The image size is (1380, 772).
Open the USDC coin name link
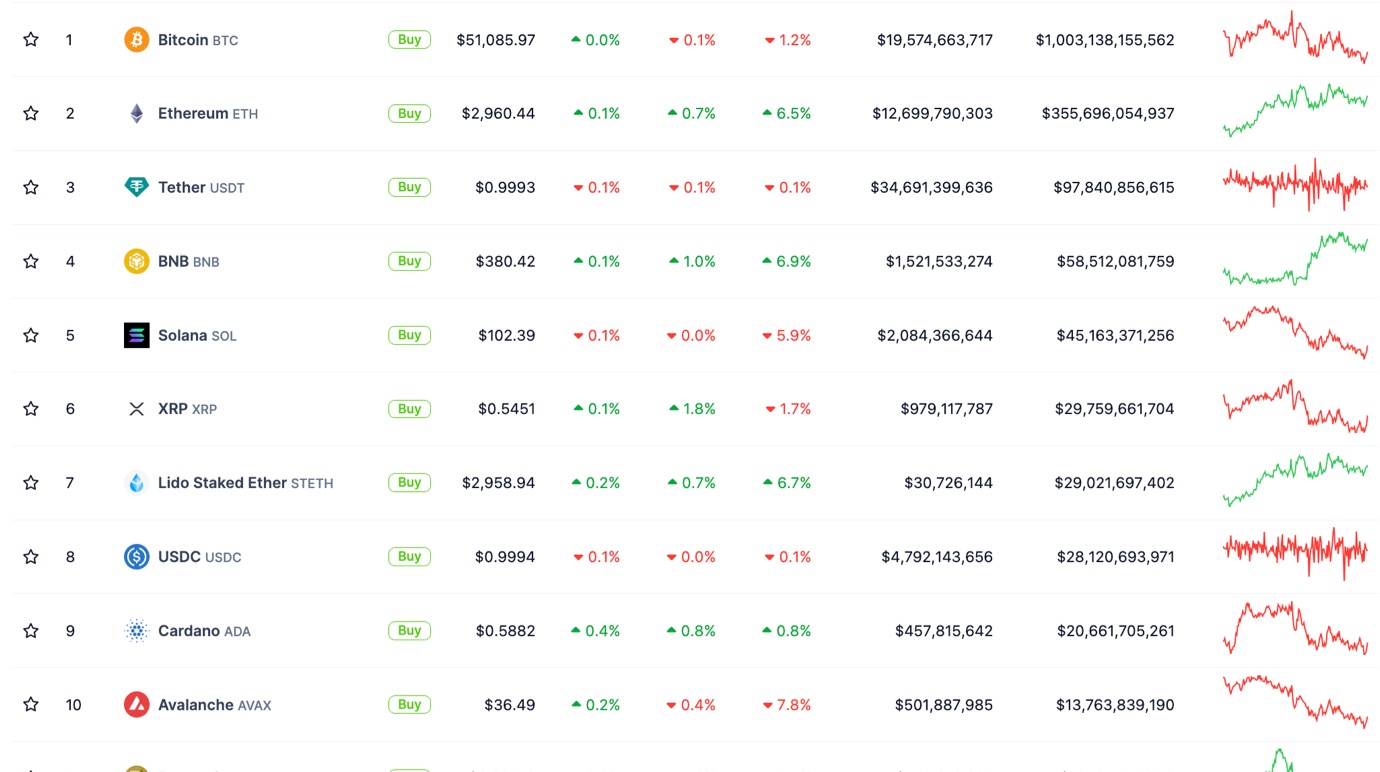point(199,557)
